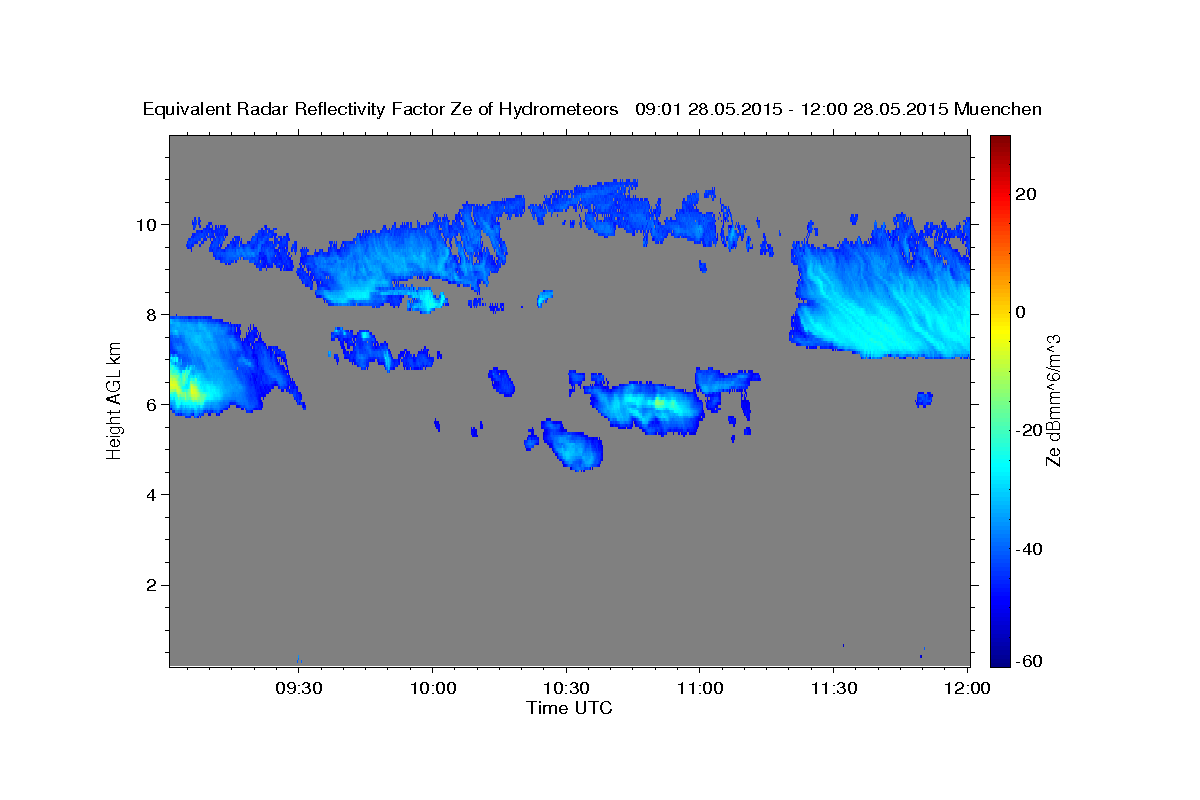Screen dimensions: 1200x800
Task: Click the height tick label '4'
Action: [153, 494]
